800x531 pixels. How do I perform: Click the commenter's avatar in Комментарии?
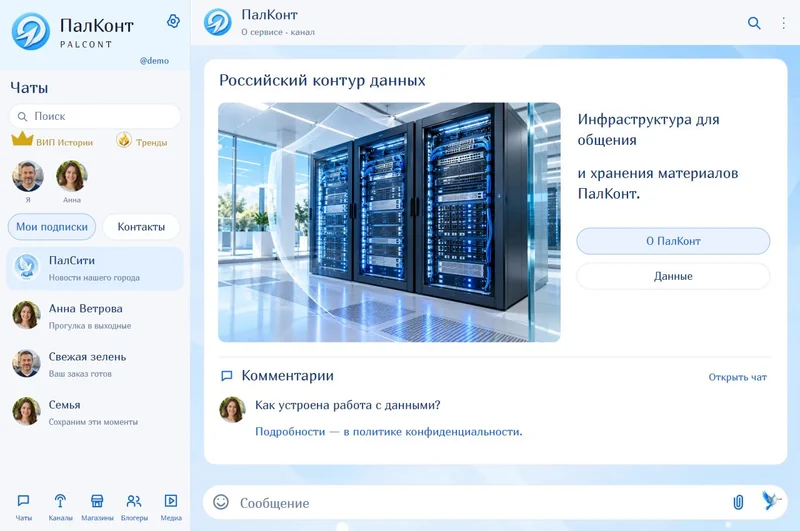[232, 410]
